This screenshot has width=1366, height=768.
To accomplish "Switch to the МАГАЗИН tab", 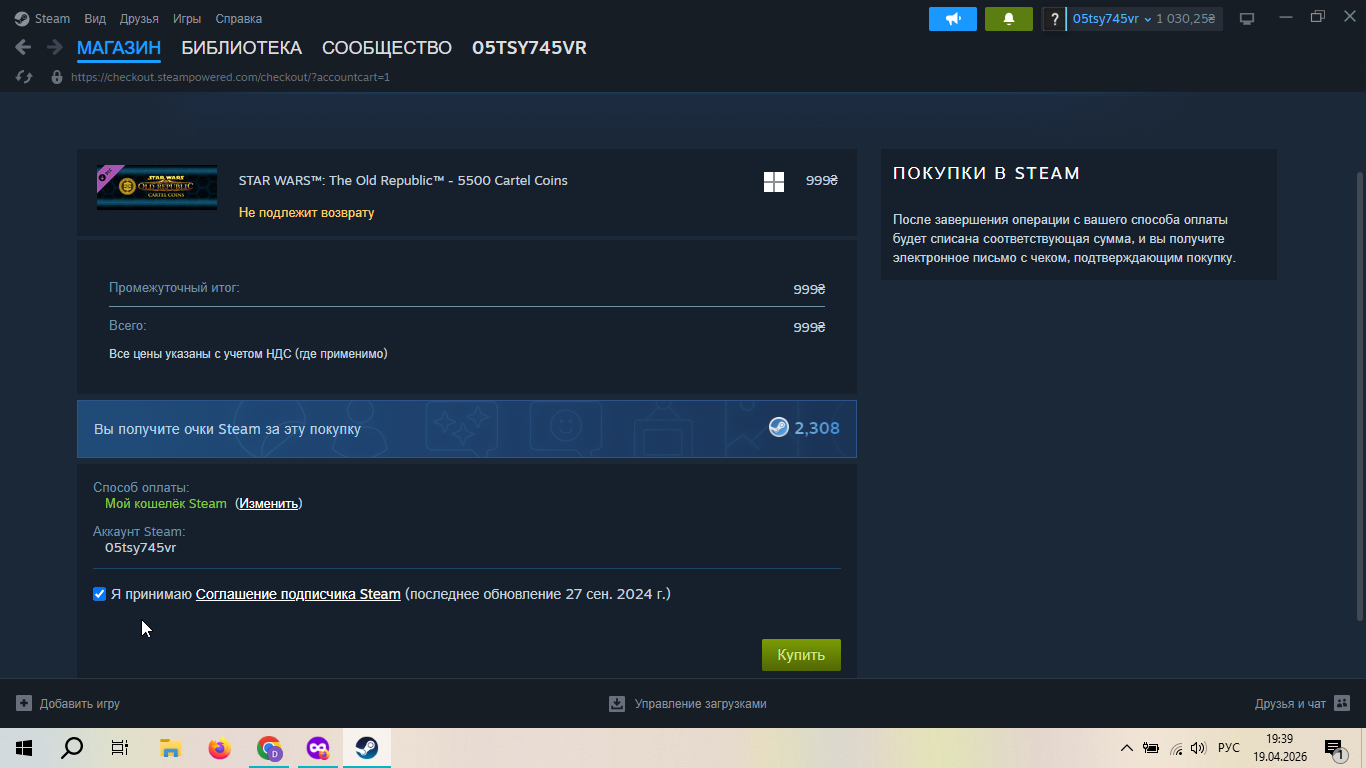I will point(119,48).
